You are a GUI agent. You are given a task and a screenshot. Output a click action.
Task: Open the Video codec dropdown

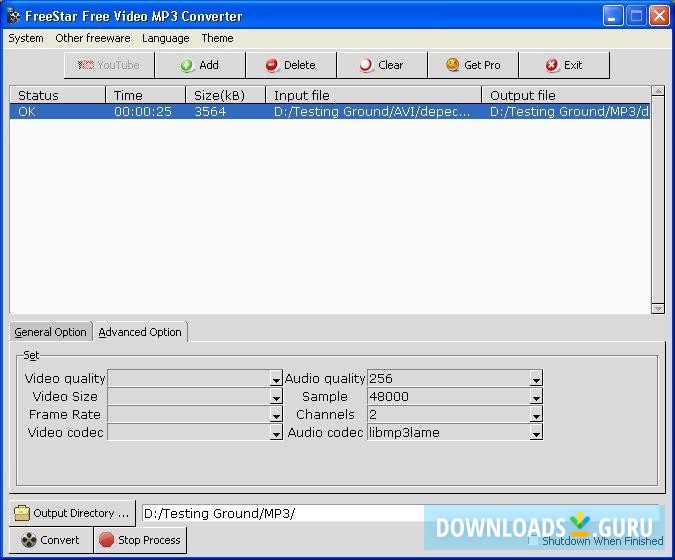pos(276,433)
